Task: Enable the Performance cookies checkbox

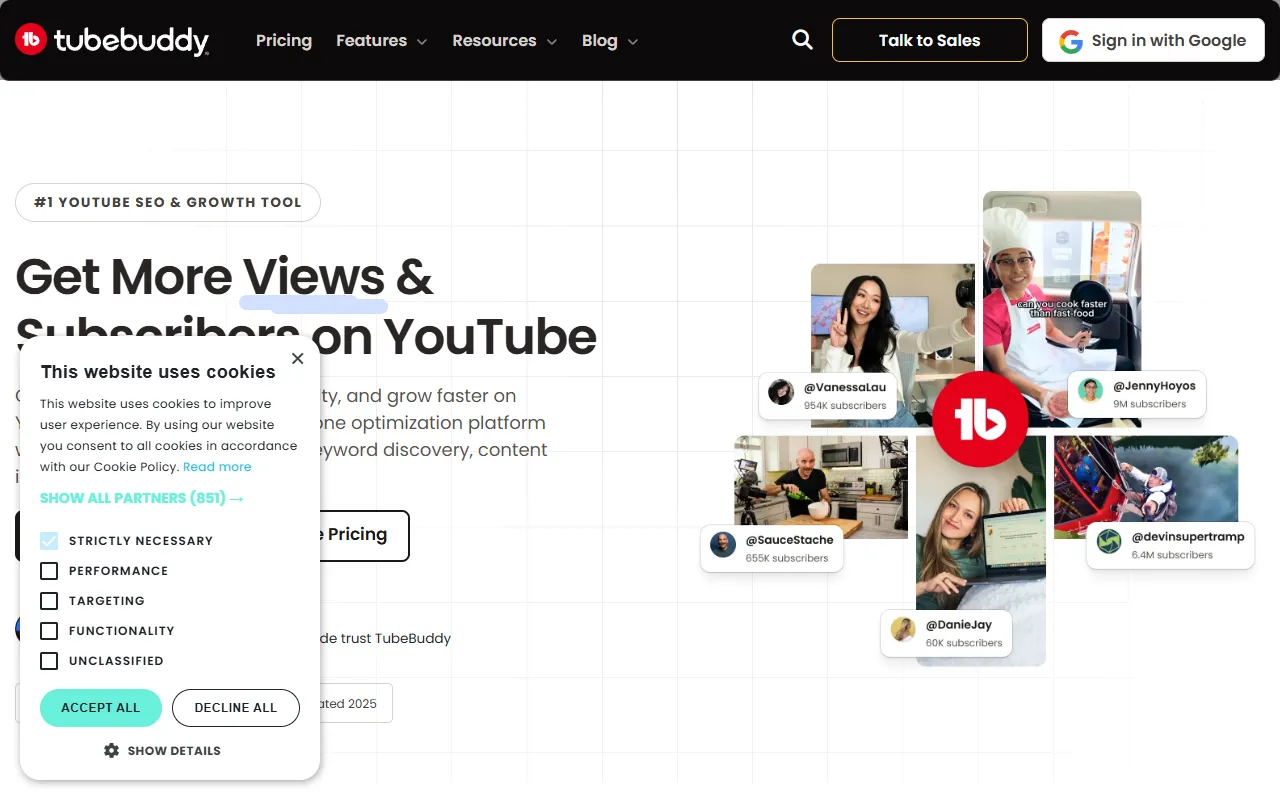Action: [x=49, y=571]
